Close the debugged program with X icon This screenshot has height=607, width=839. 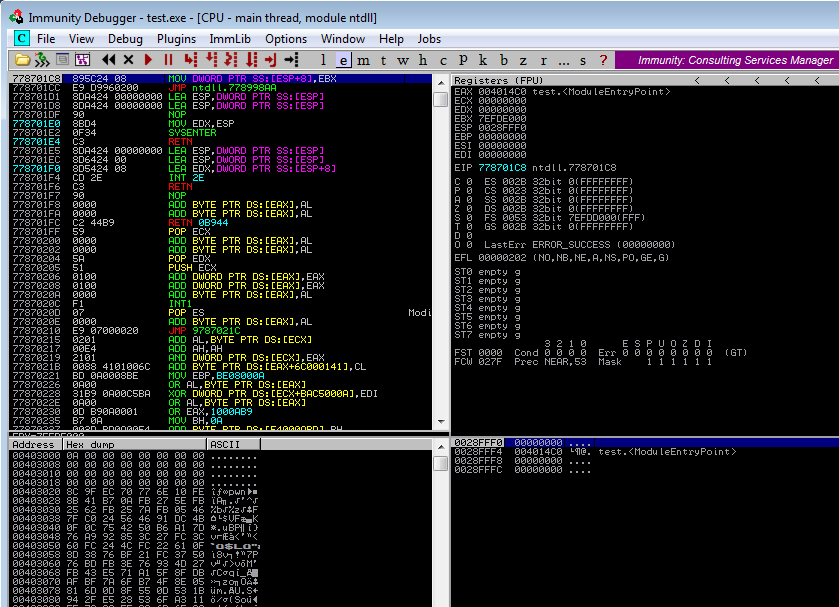tap(128, 60)
